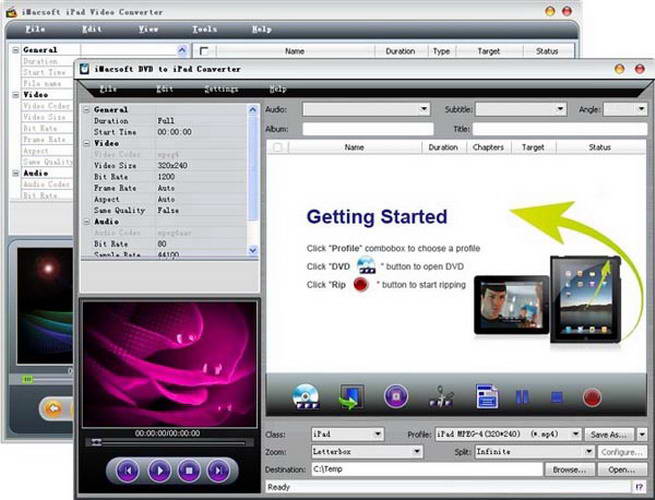Screen dimensions: 655x500
Task: Open the Settings menu
Action: click(x=221, y=89)
